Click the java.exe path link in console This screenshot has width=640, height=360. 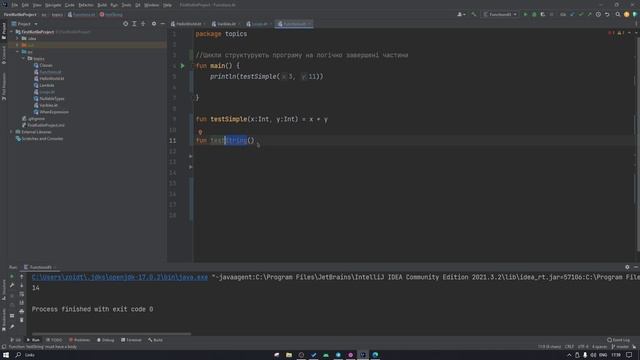(120, 277)
